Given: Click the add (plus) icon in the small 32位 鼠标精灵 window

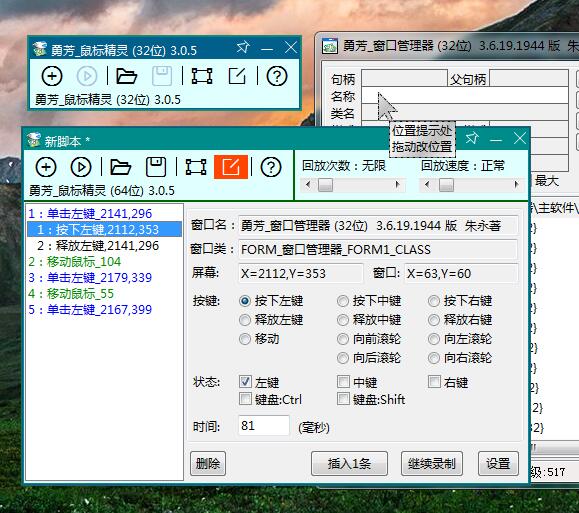Looking at the screenshot, I should point(52,76).
